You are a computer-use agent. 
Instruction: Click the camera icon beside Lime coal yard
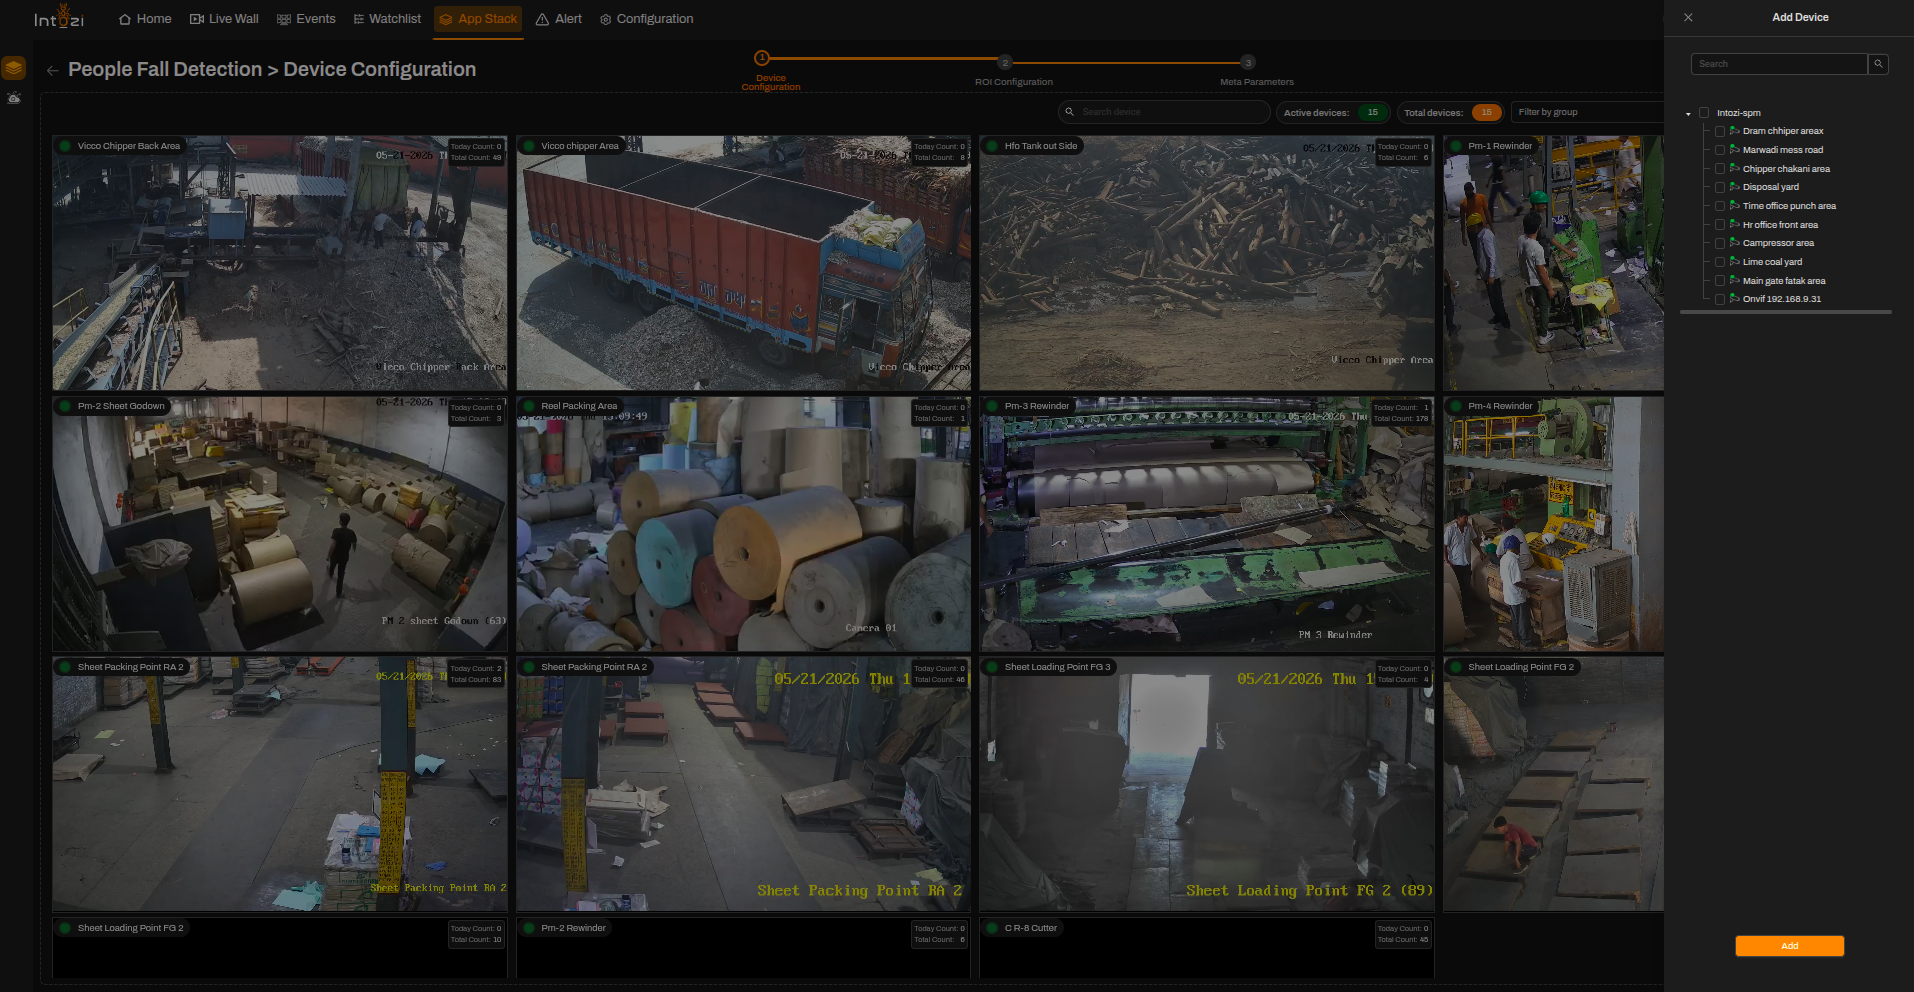pos(1735,262)
